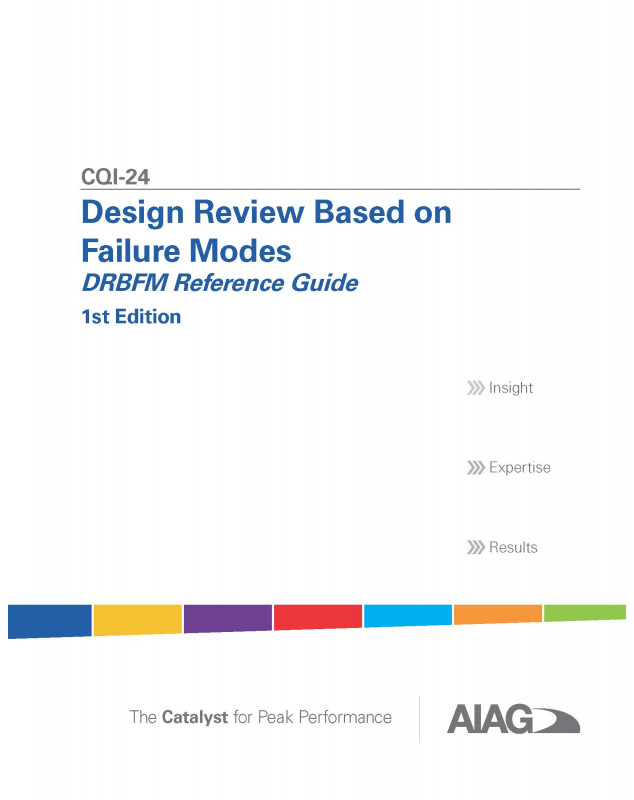634x800 pixels.
Task: Click the word Results
Action: [513, 547]
